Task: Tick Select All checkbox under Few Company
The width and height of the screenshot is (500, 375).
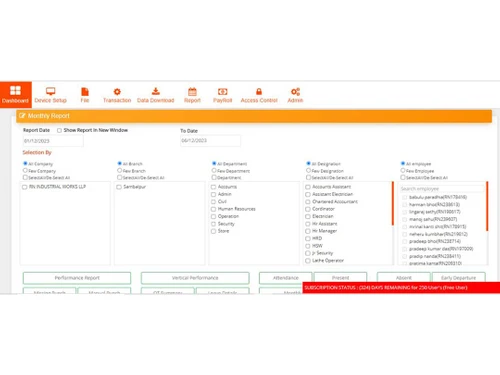Action: click(x=25, y=177)
